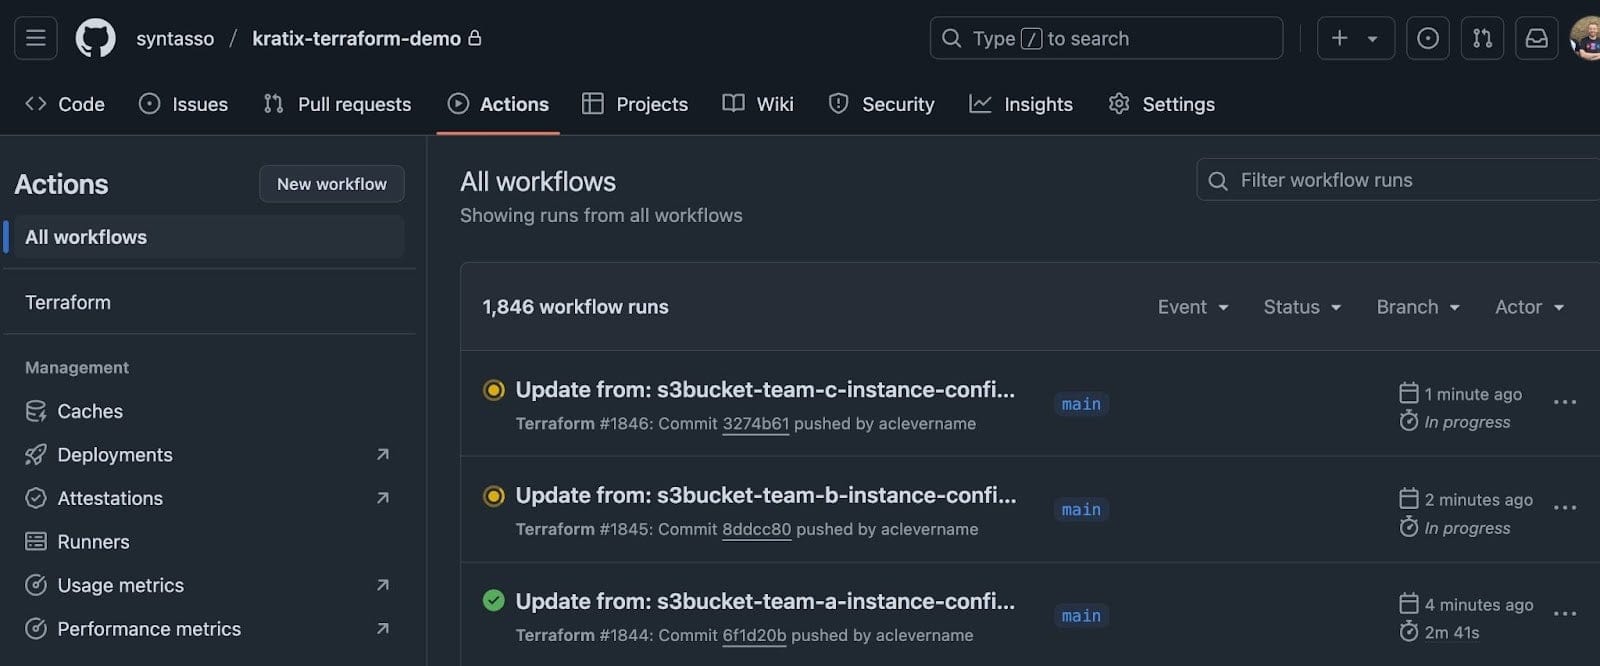This screenshot has width=1600, height=666.
Task: Click main branch label on run #1845
Action: click(1081, 510)
